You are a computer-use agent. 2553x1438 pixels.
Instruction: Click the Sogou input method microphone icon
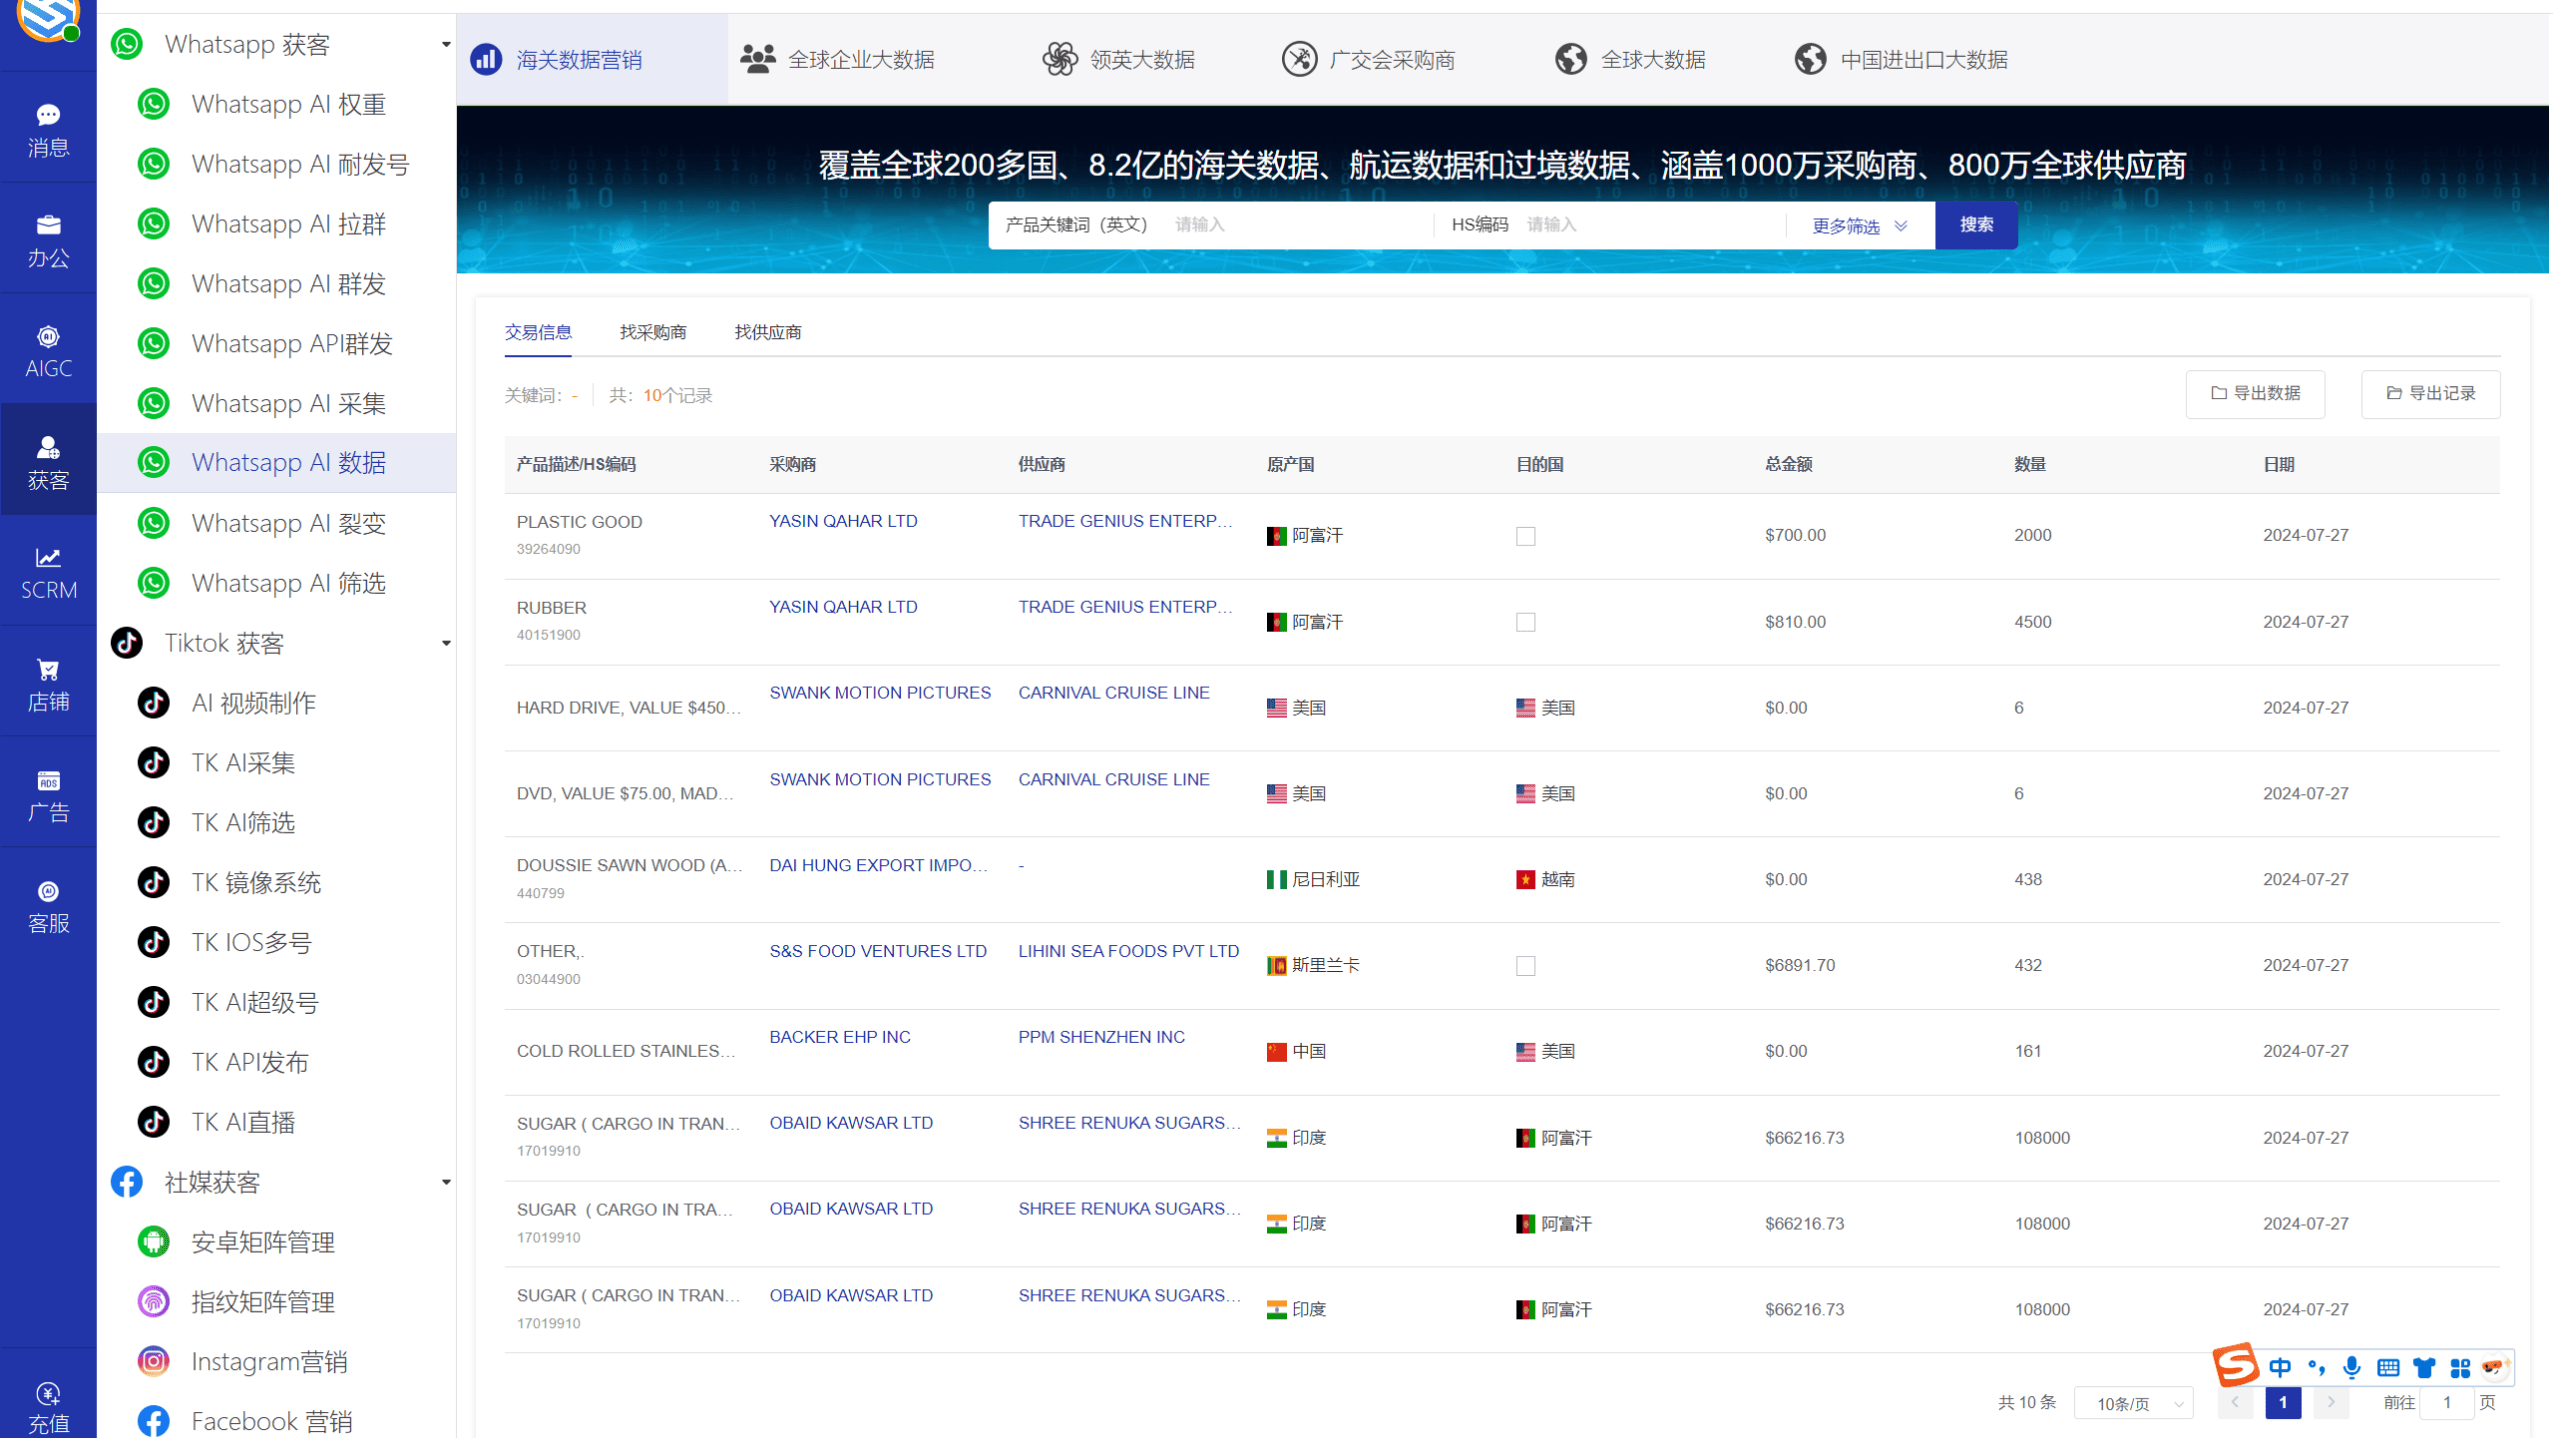(2351, 1367)
